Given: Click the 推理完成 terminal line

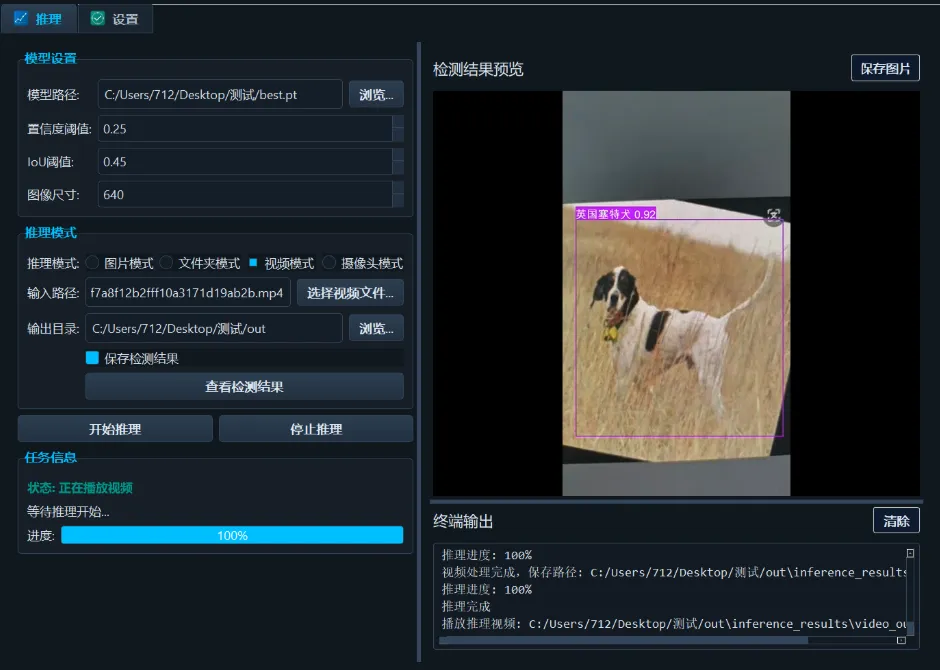Looking at the screenshot, I should pyautogui.click(x=466, y=606).
